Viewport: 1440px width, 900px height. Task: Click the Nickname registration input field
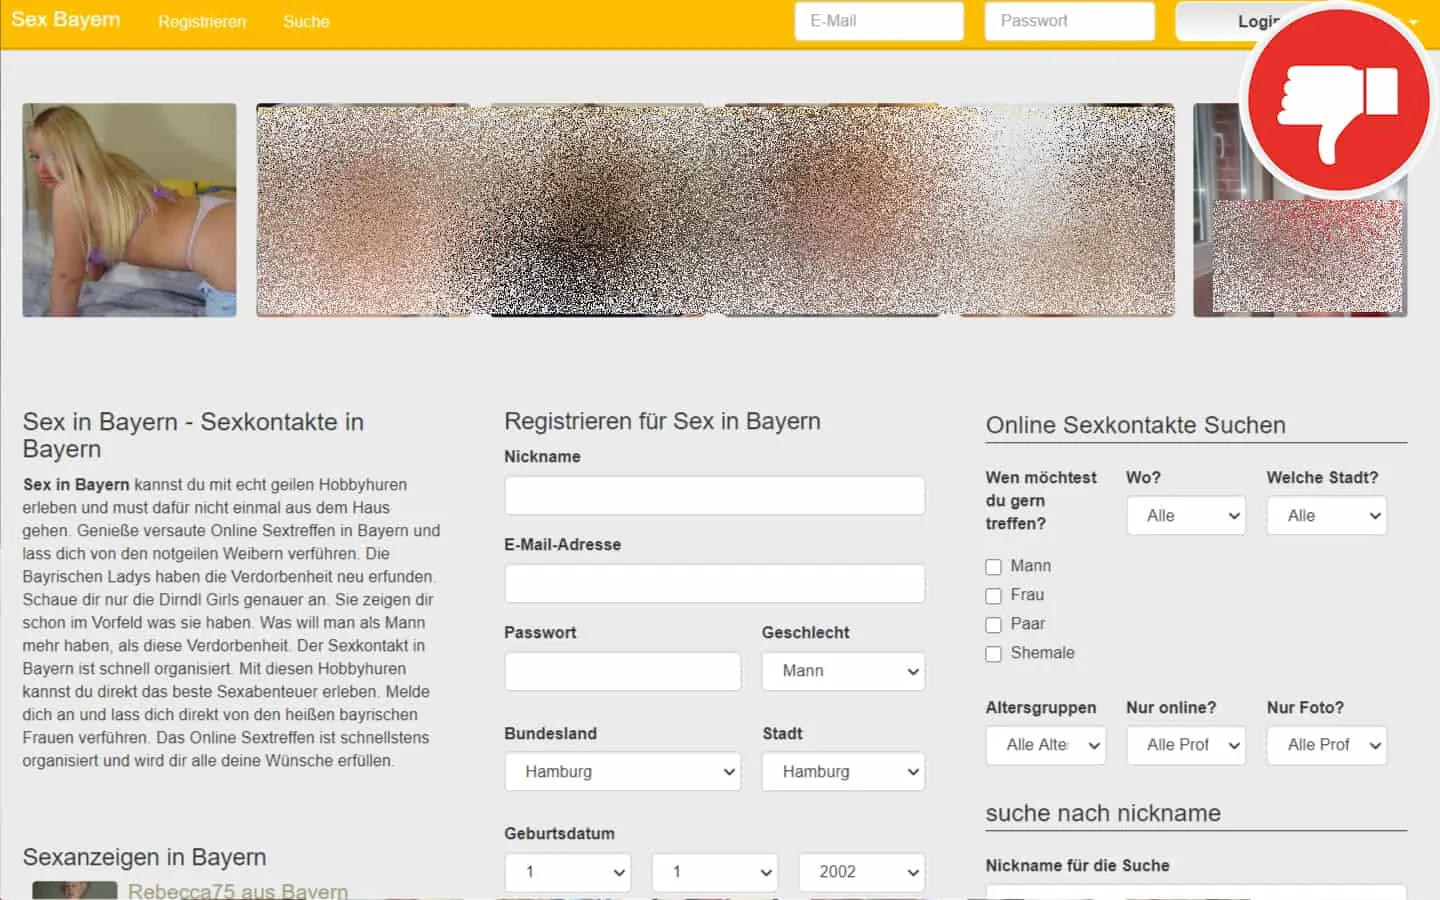[x=714, y=496]
